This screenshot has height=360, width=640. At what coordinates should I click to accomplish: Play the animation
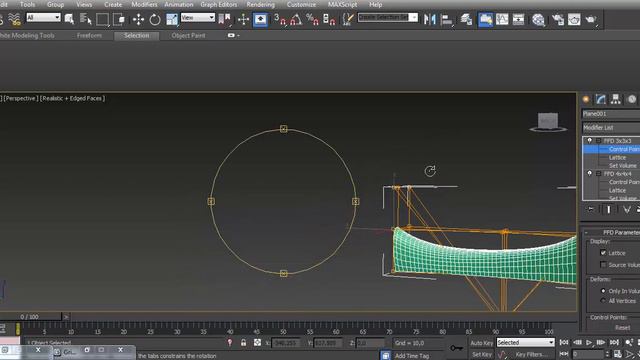pos(589,342)
